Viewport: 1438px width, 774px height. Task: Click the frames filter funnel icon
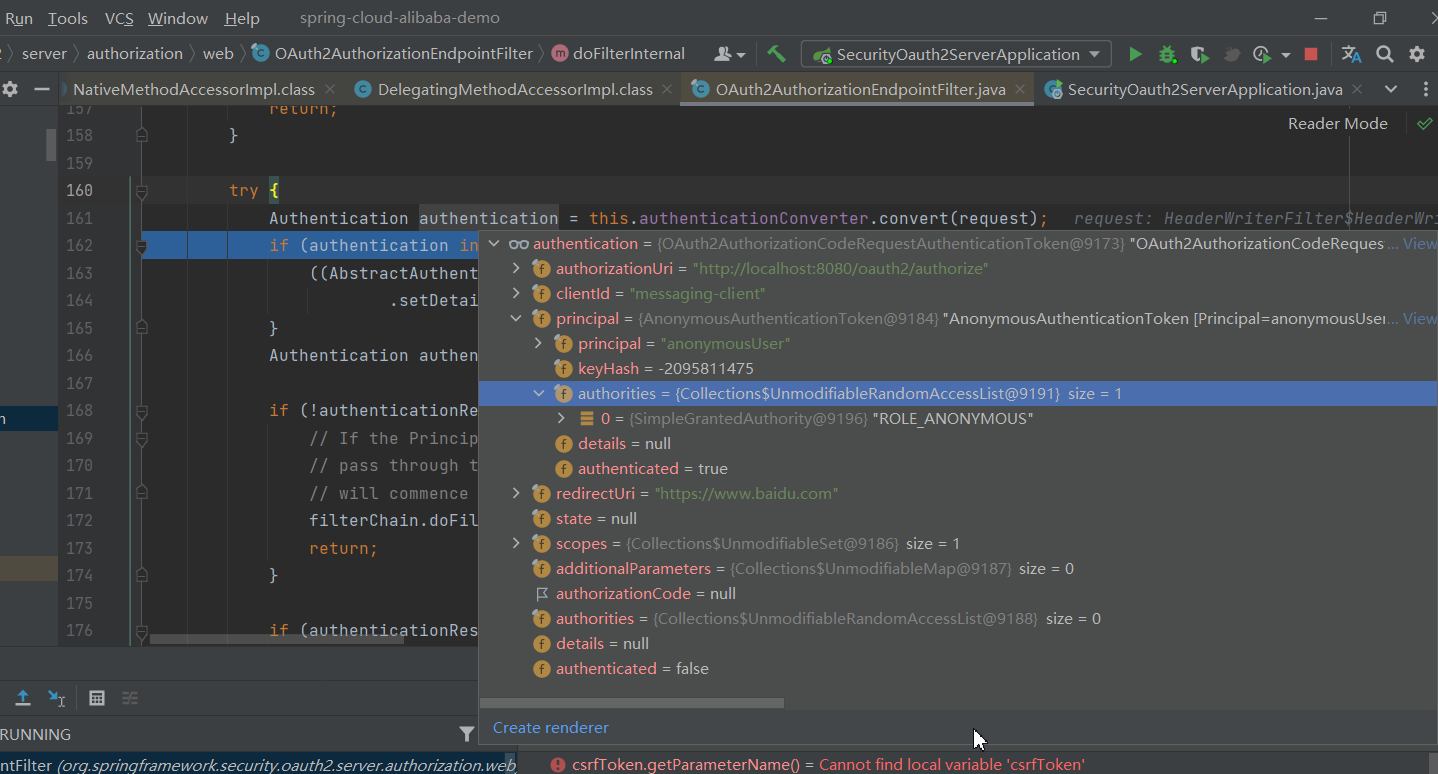point(466,734)
